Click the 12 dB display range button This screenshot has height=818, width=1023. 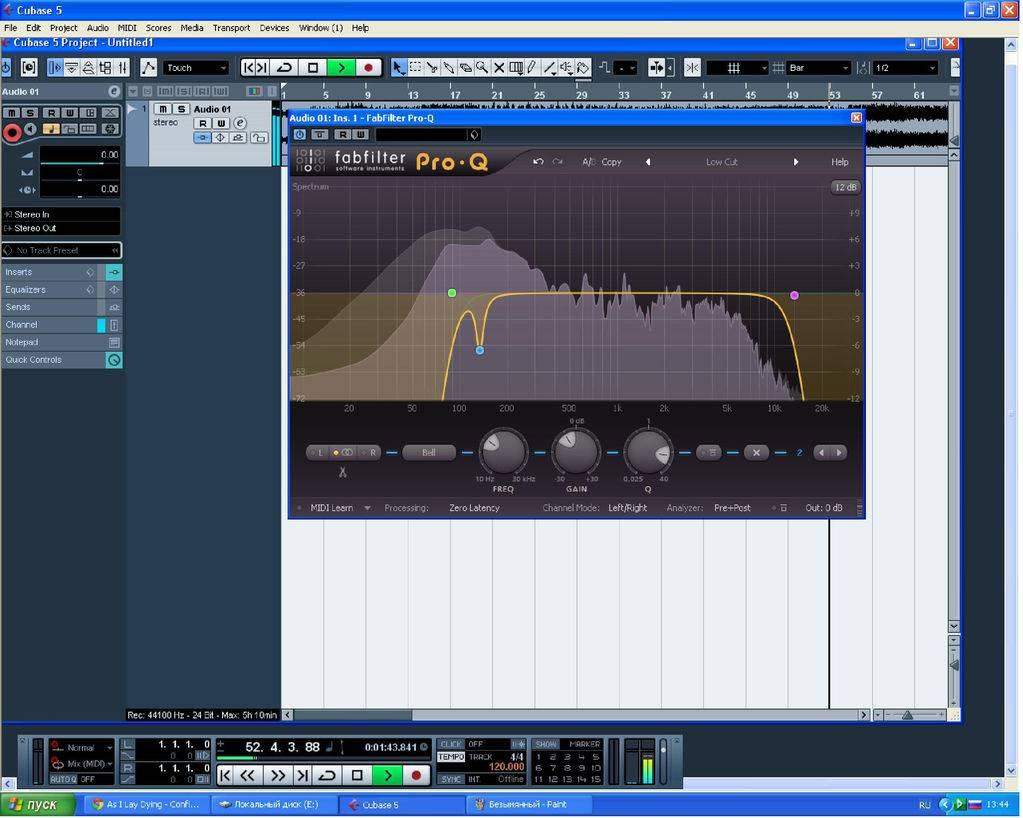(x=846, y=187)
